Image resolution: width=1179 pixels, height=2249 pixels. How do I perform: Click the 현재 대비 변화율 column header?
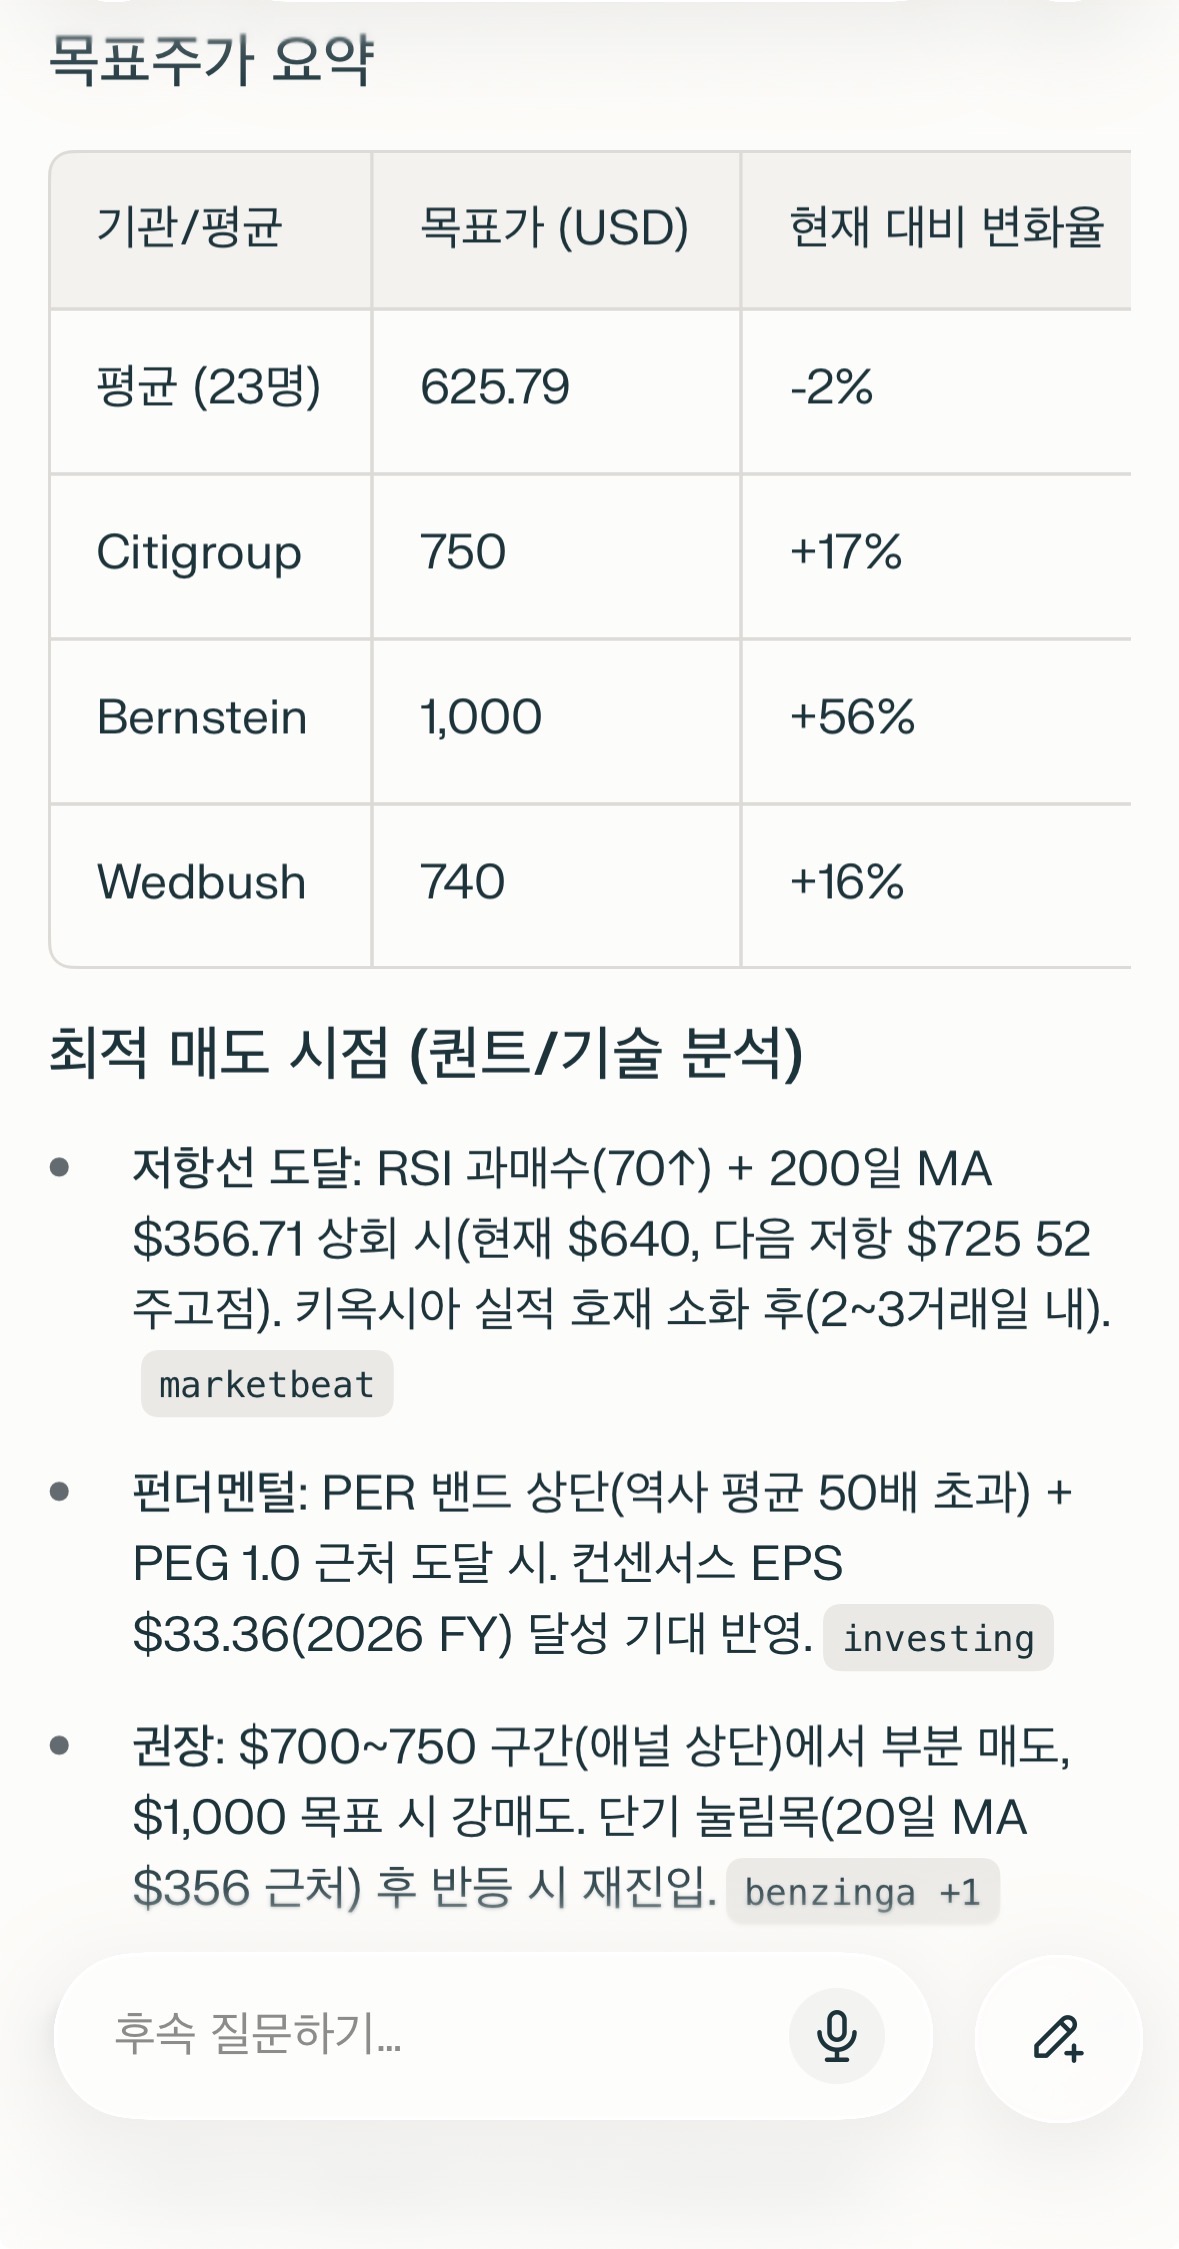pos(945,228)
